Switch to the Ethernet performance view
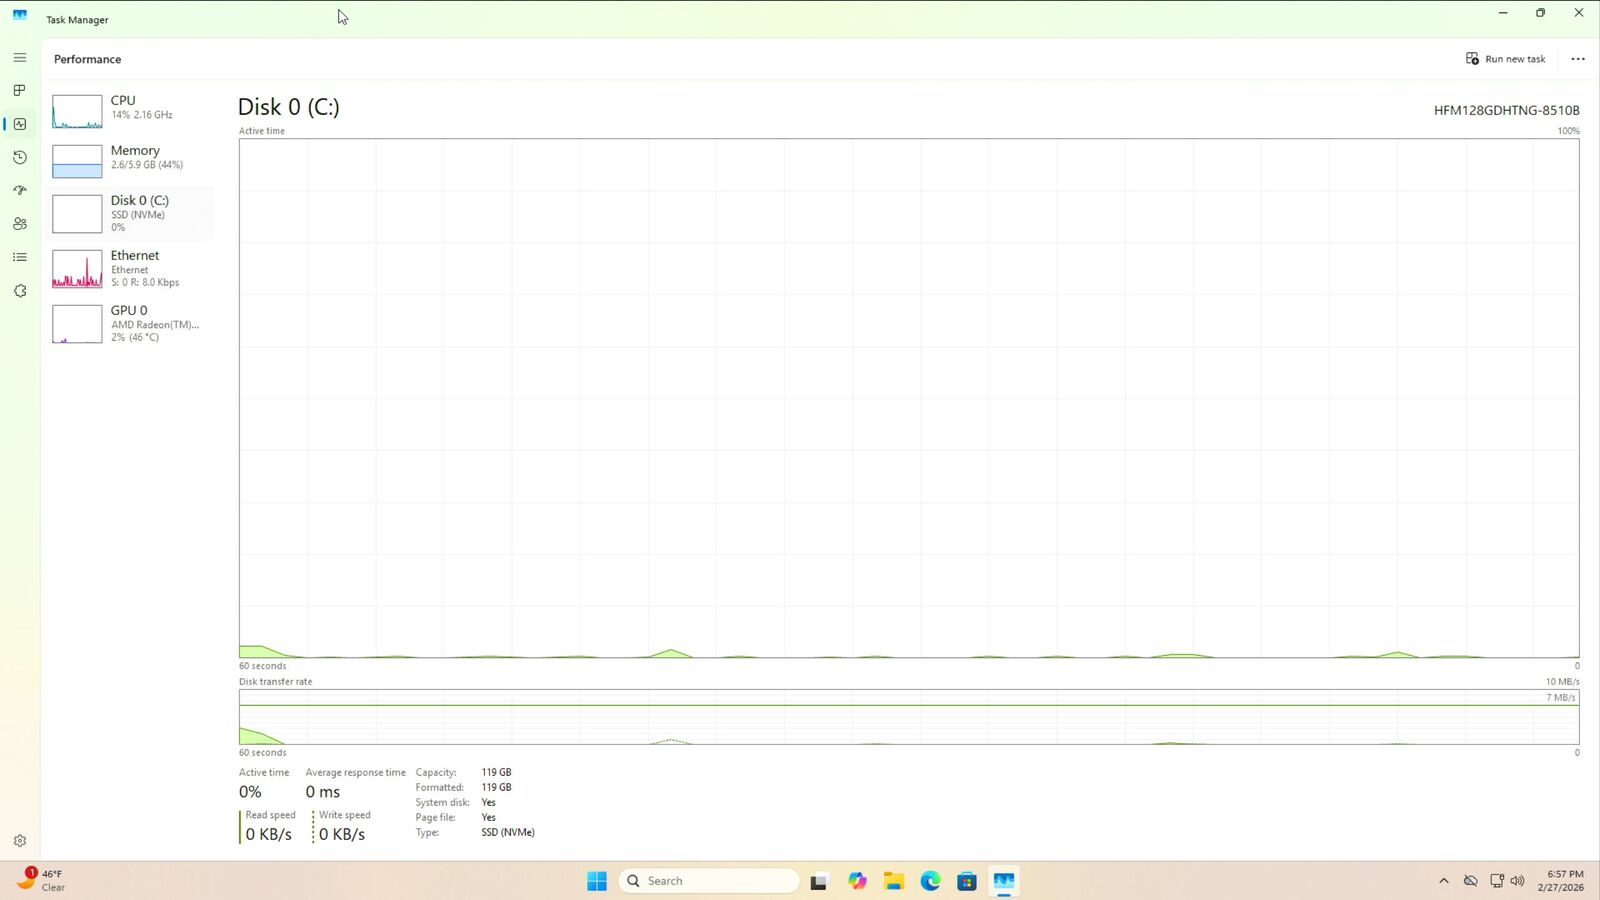 130,268
